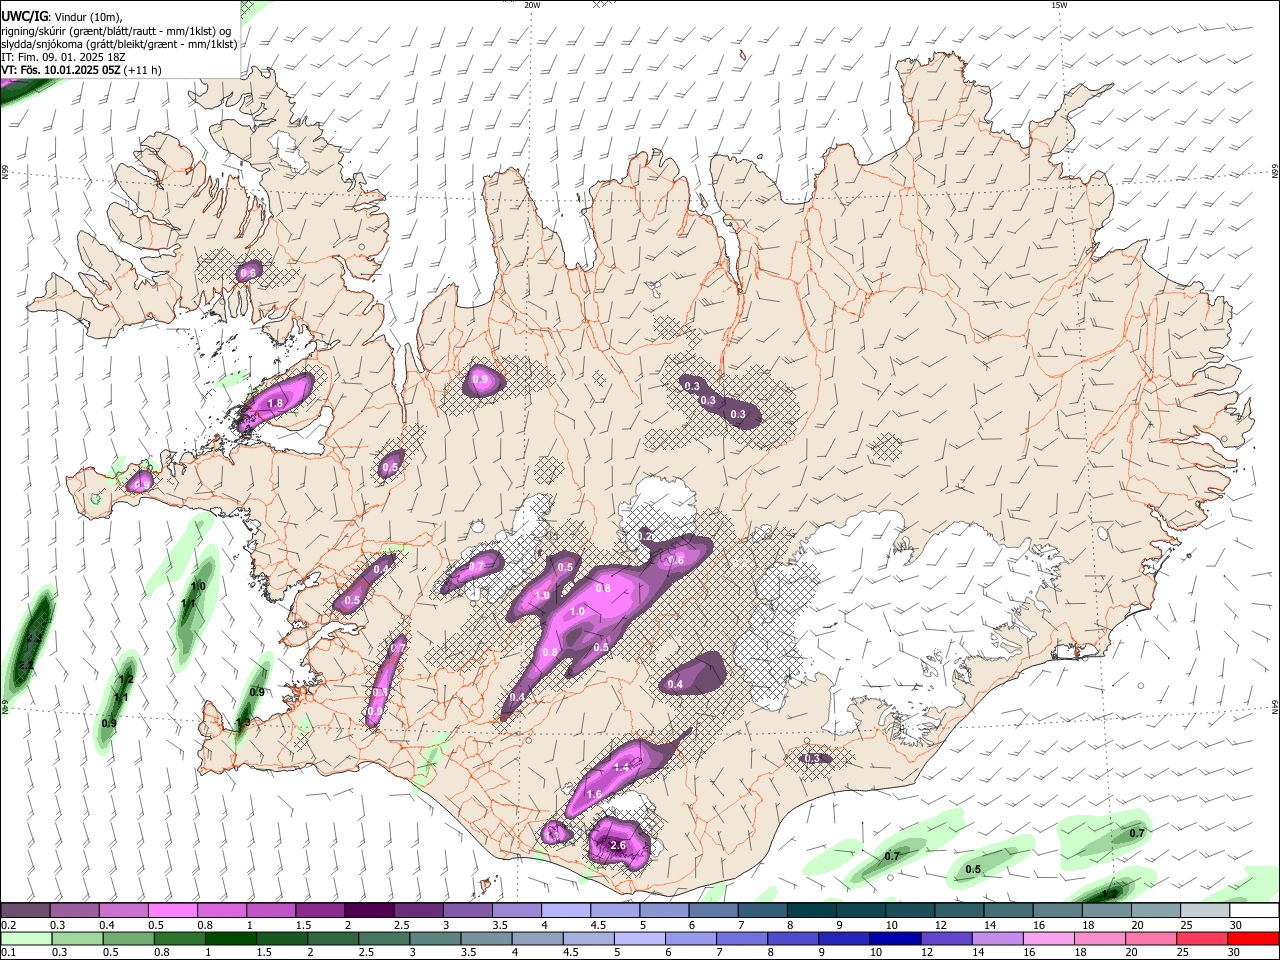Select the bottom-row gray-blue swatch from 3.5 to 4

[x=485, y=939]
